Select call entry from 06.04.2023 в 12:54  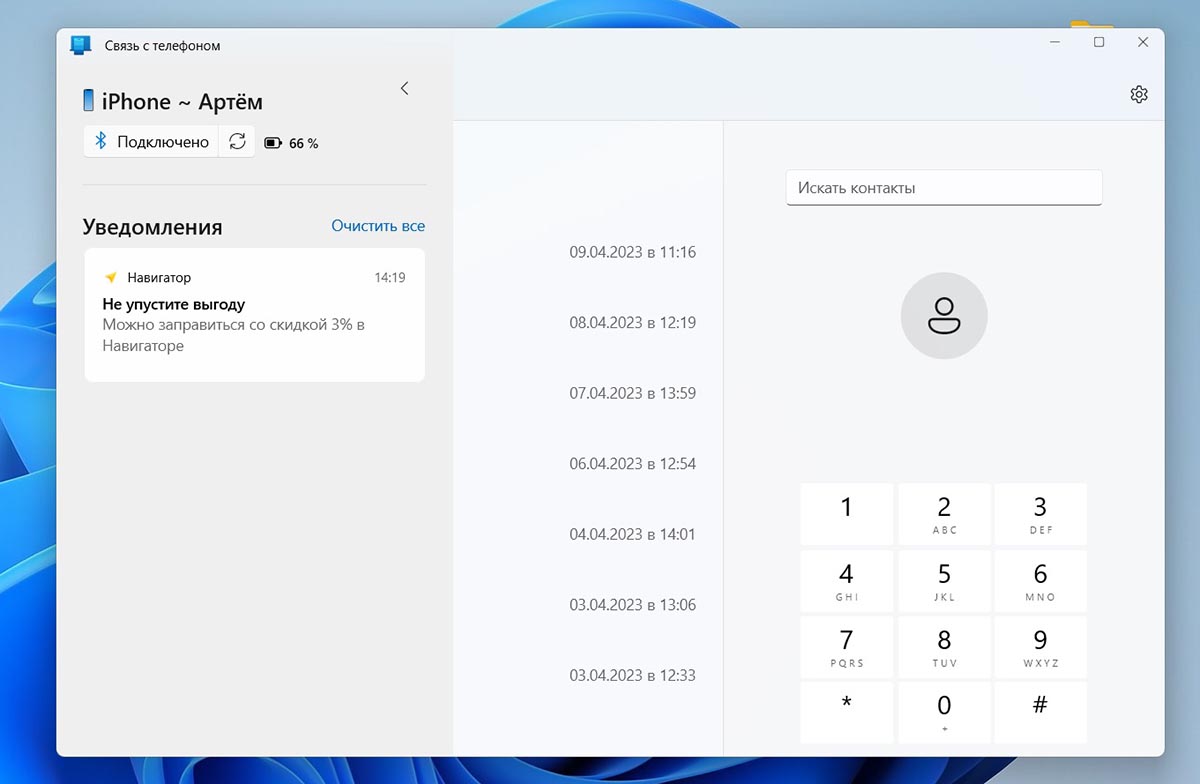(632, 464)
